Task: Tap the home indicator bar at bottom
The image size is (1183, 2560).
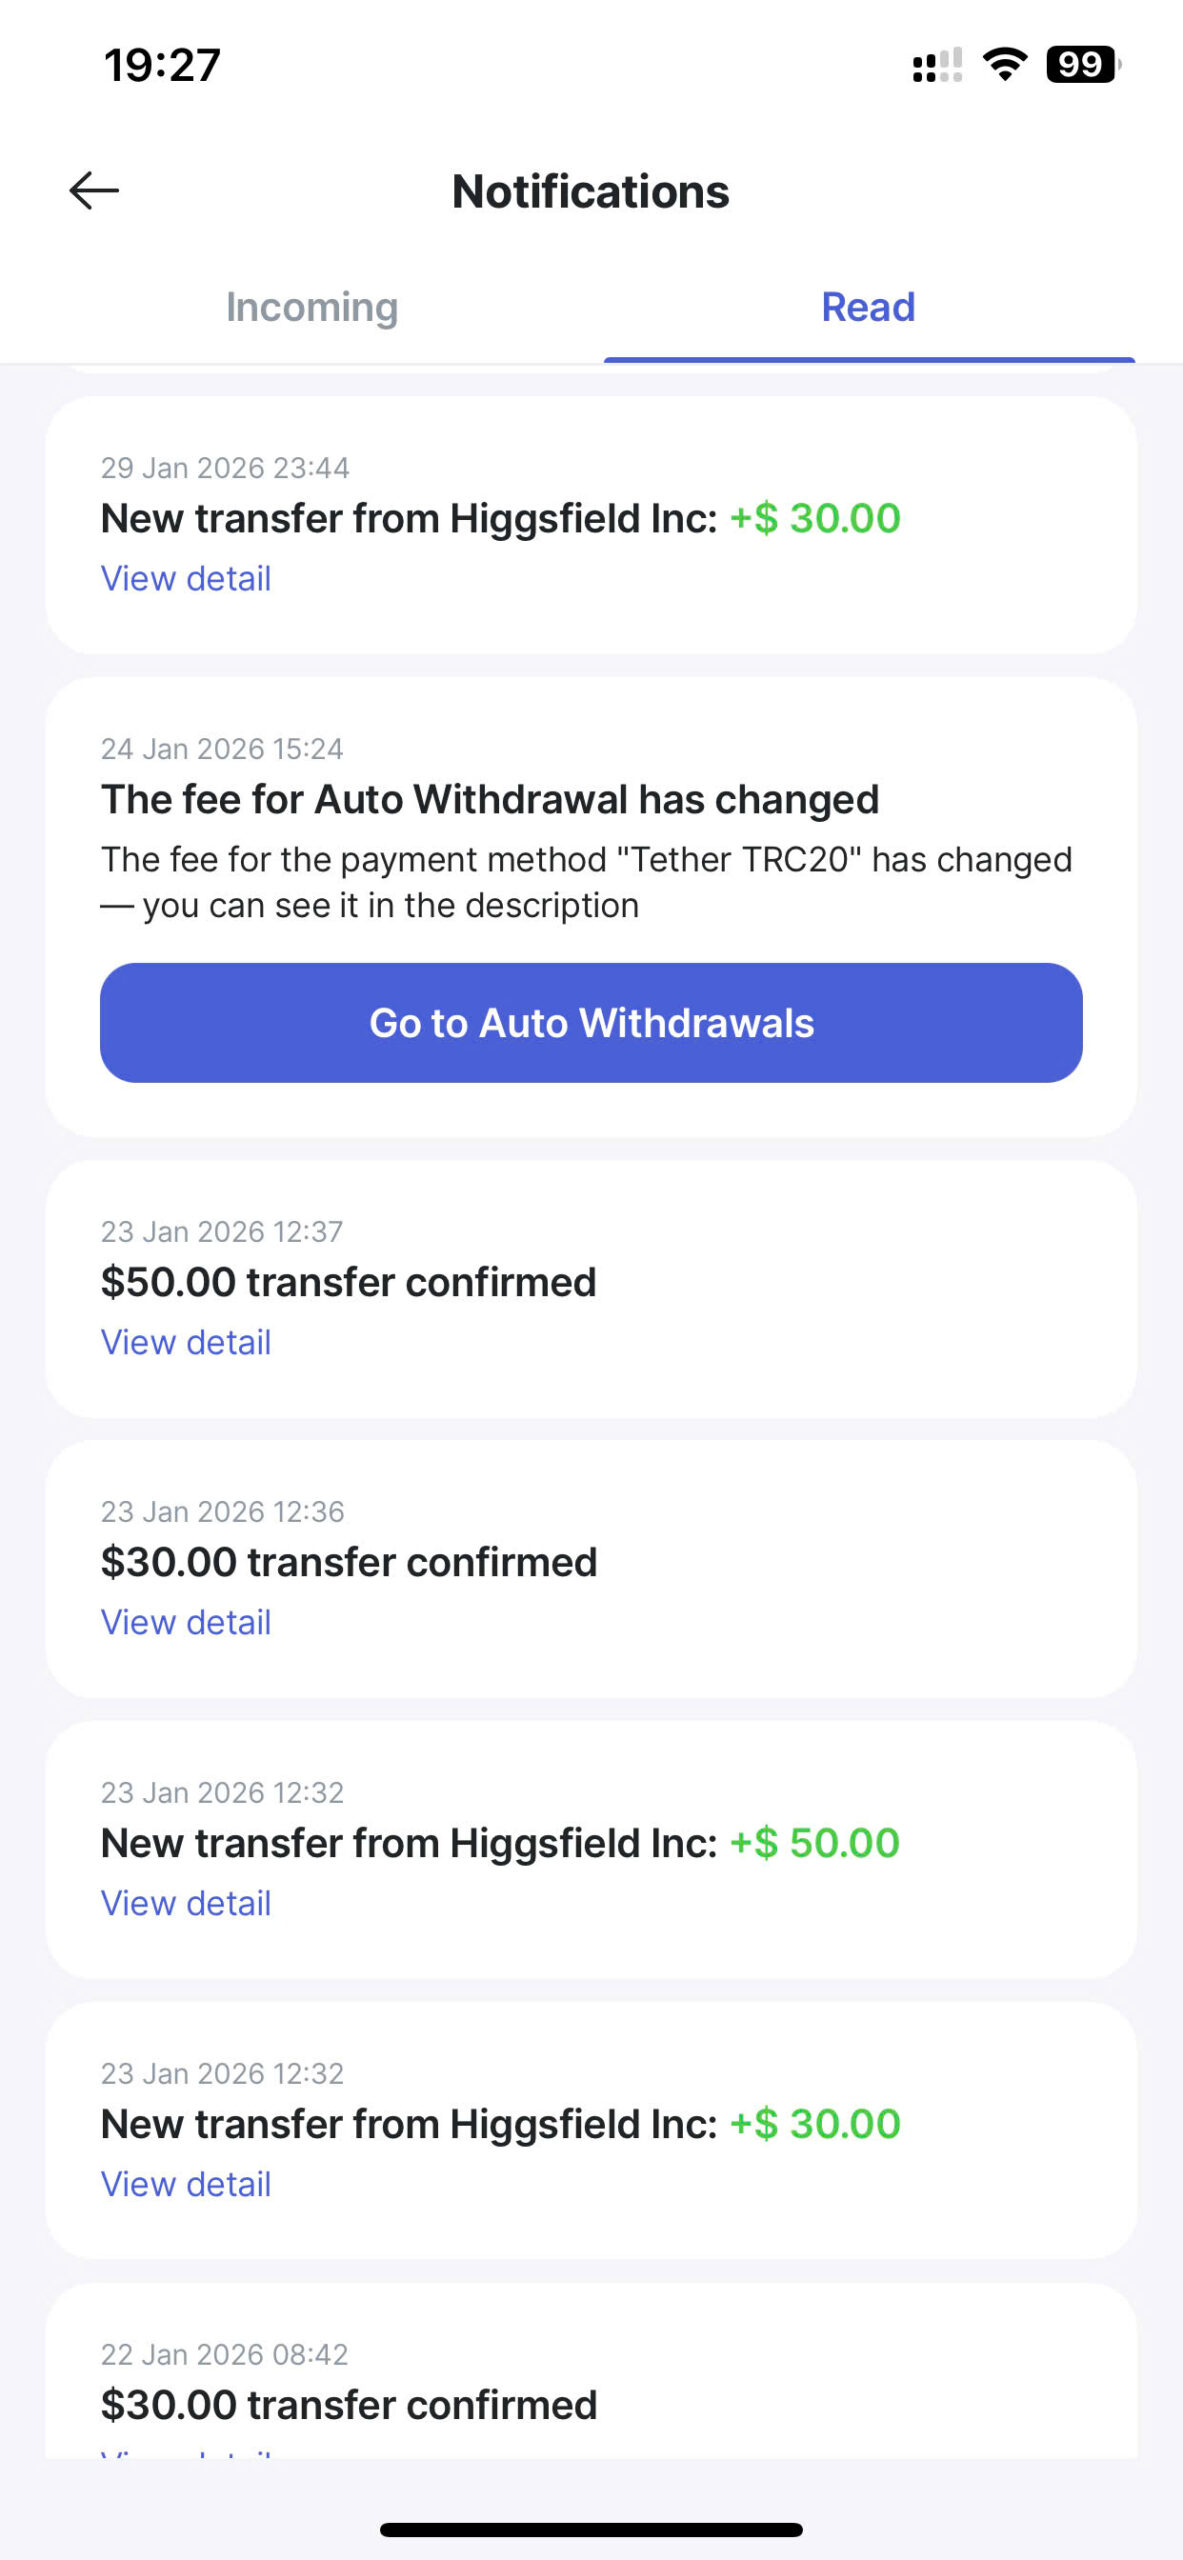Action: pyautogui.click(x=591, y=2530)
